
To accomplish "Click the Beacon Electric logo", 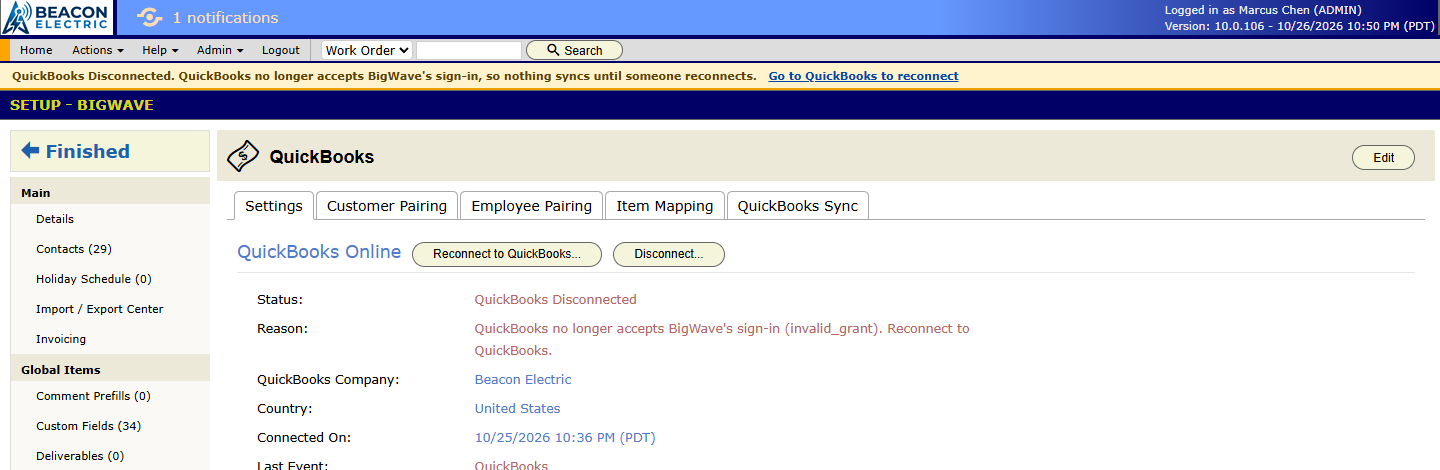I will tap(56, 17).
